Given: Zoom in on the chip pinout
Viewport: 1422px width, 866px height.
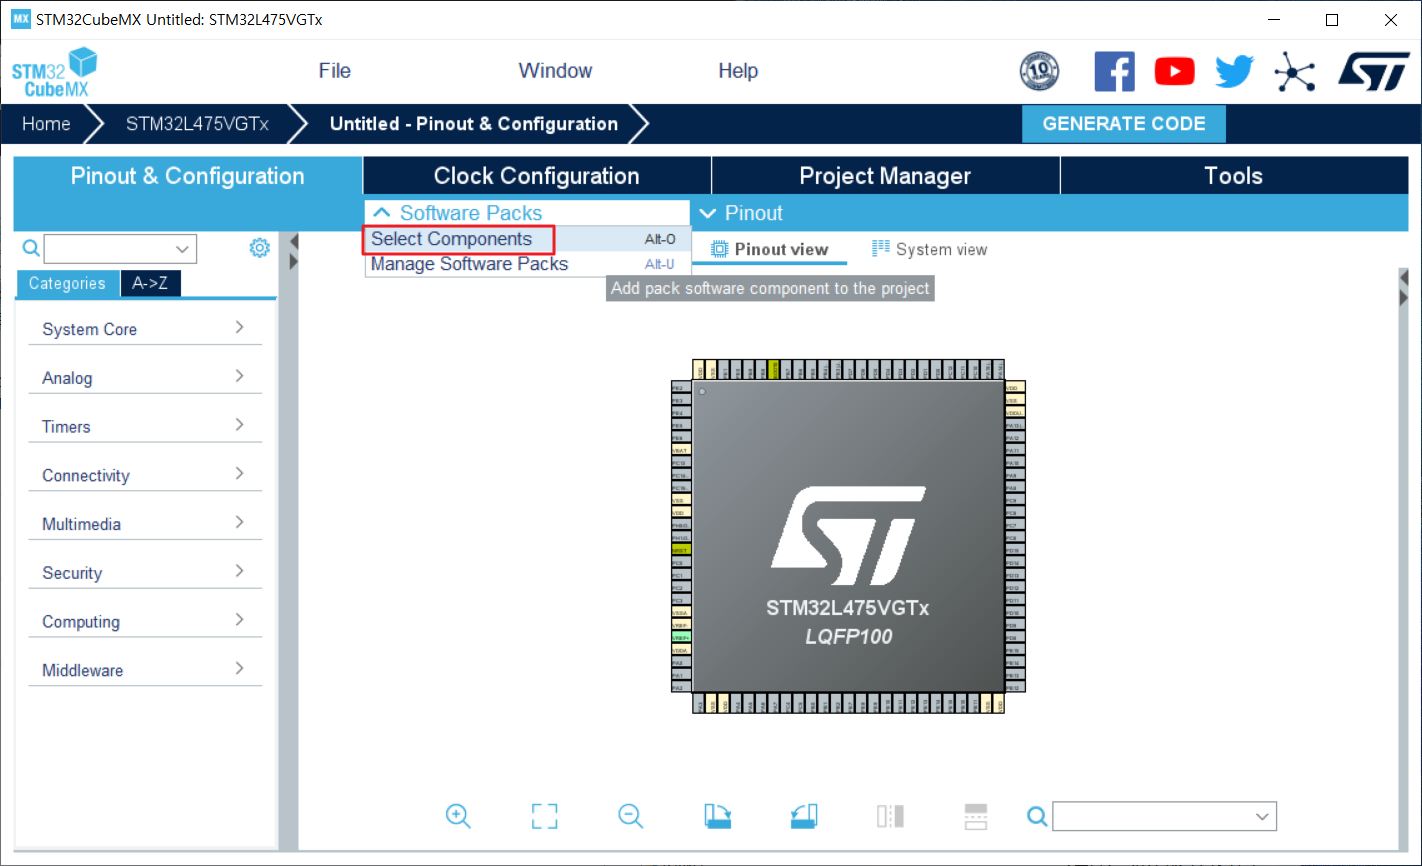Looking at the screenshot, I should (x=458, y=816).
